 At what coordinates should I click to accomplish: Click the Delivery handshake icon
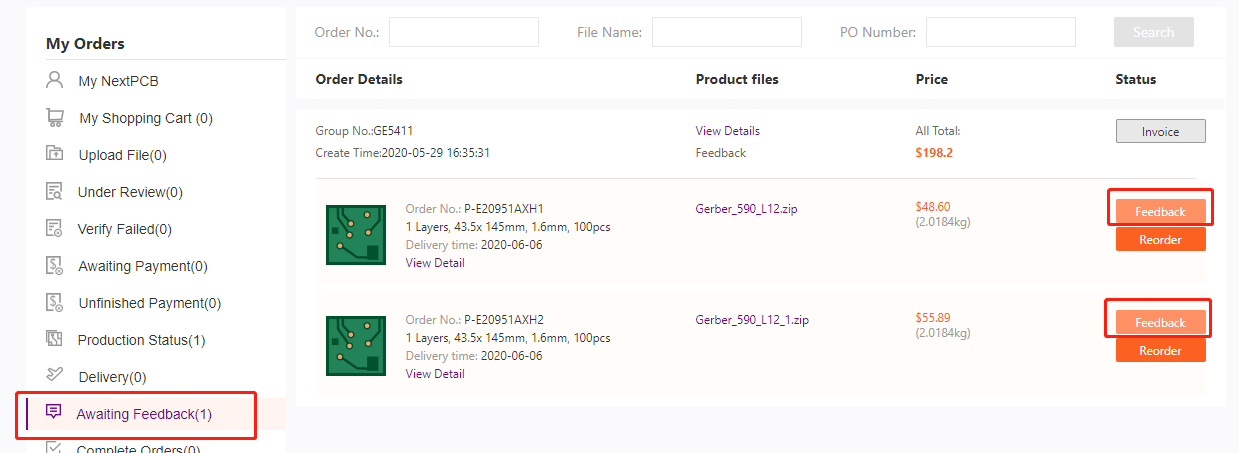click(x=55, y=376)
